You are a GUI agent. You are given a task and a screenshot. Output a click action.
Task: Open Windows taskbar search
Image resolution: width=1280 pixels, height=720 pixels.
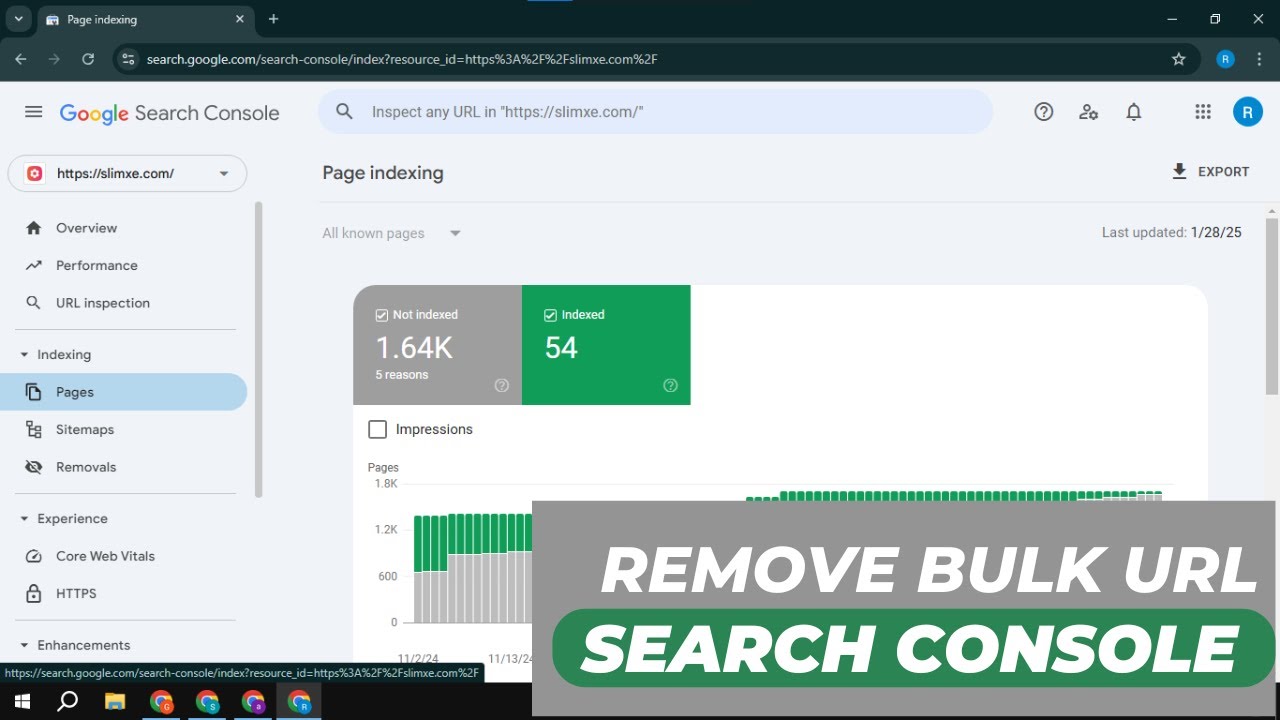(x=68, y=701)
